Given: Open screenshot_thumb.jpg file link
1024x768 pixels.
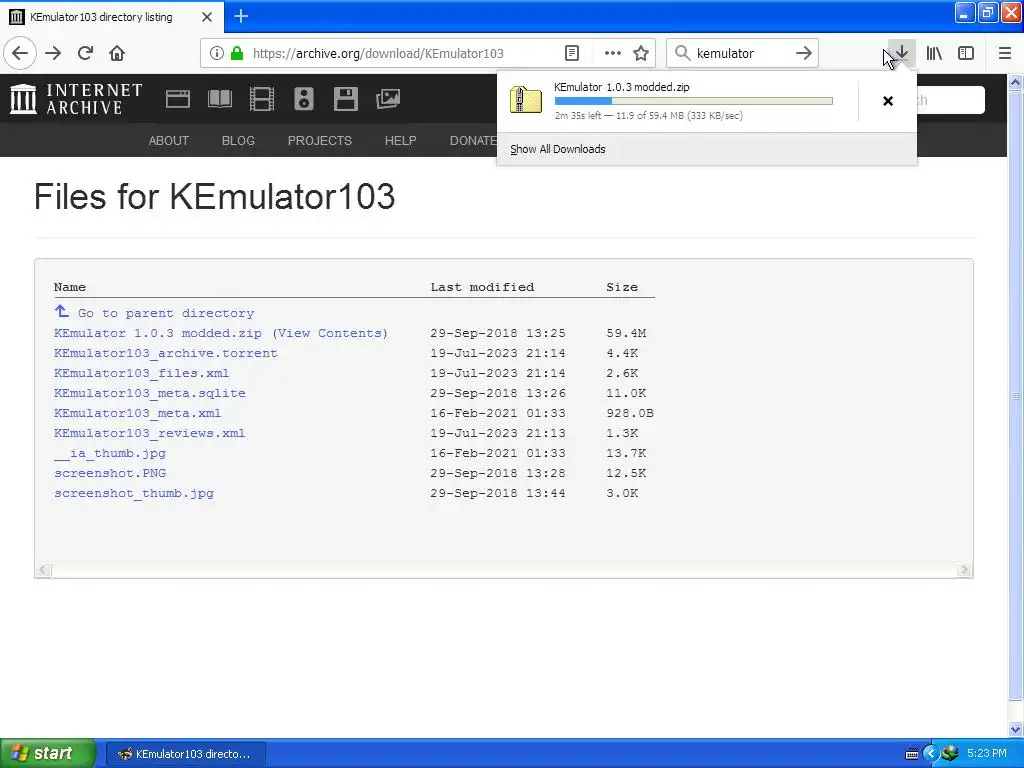Looking at the screenshot, I should click(134, 493).
